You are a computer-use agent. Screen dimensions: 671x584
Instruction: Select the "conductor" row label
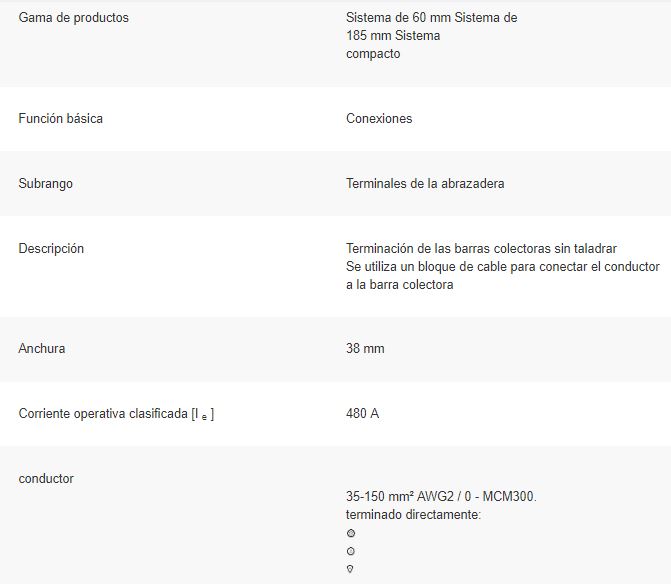[x=46, y=479]
